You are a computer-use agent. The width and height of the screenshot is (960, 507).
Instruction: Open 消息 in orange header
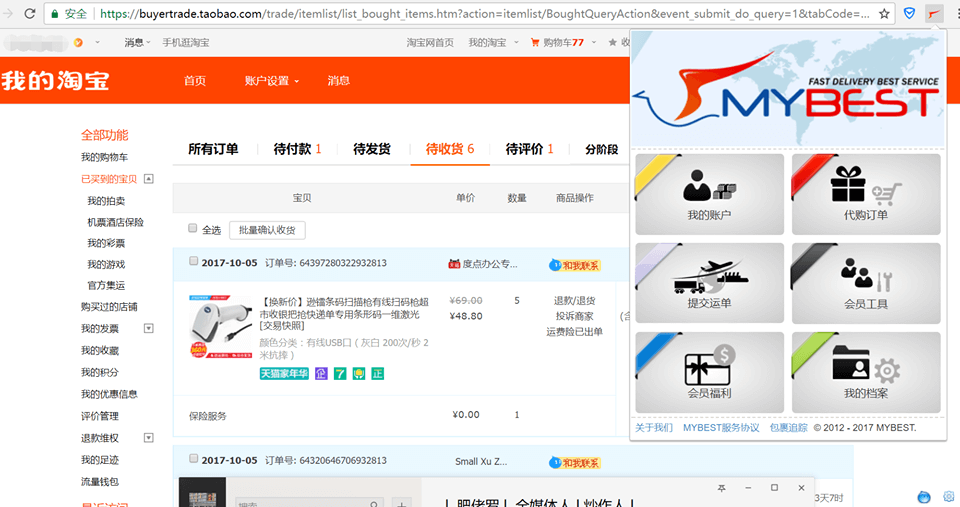click(x=339, y=81)
